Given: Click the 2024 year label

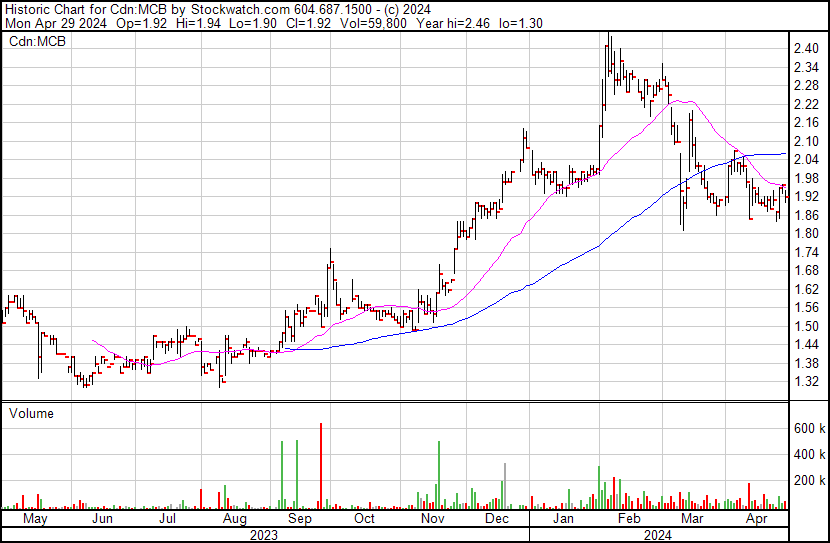Looking at the screenshot, I should coord(657,535).
